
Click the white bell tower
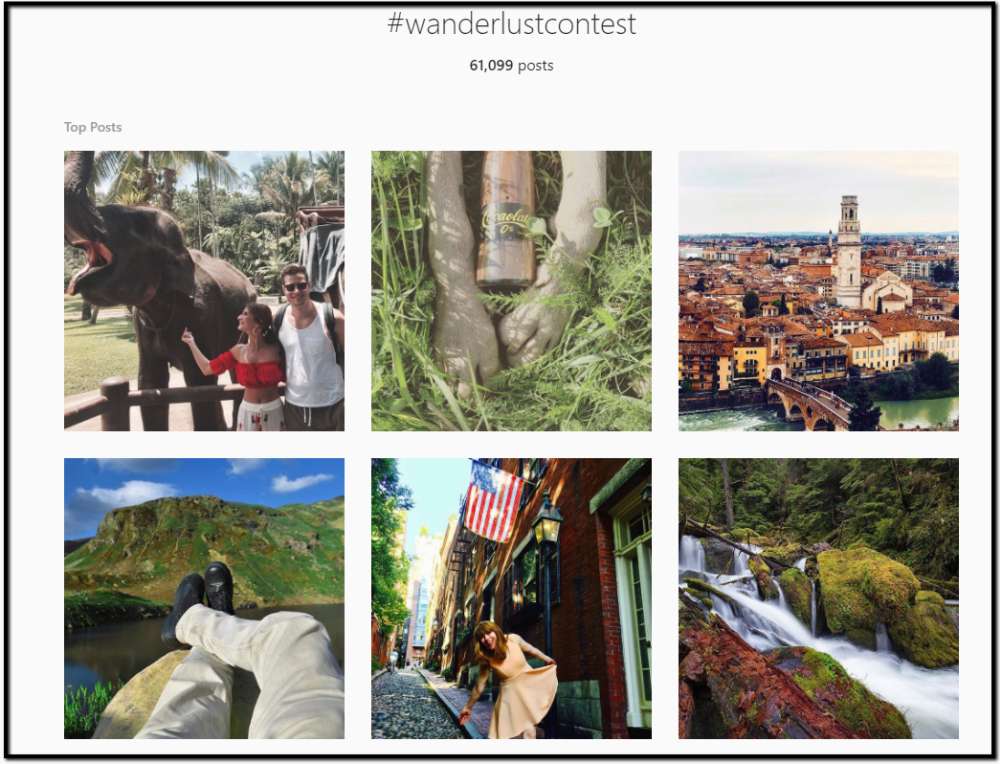848,252
